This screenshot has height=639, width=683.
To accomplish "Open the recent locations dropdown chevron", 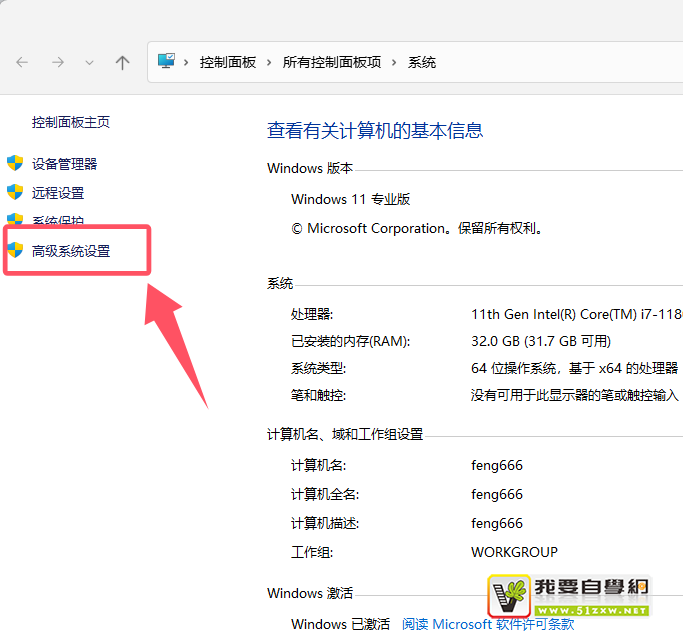I will [89, 62].
